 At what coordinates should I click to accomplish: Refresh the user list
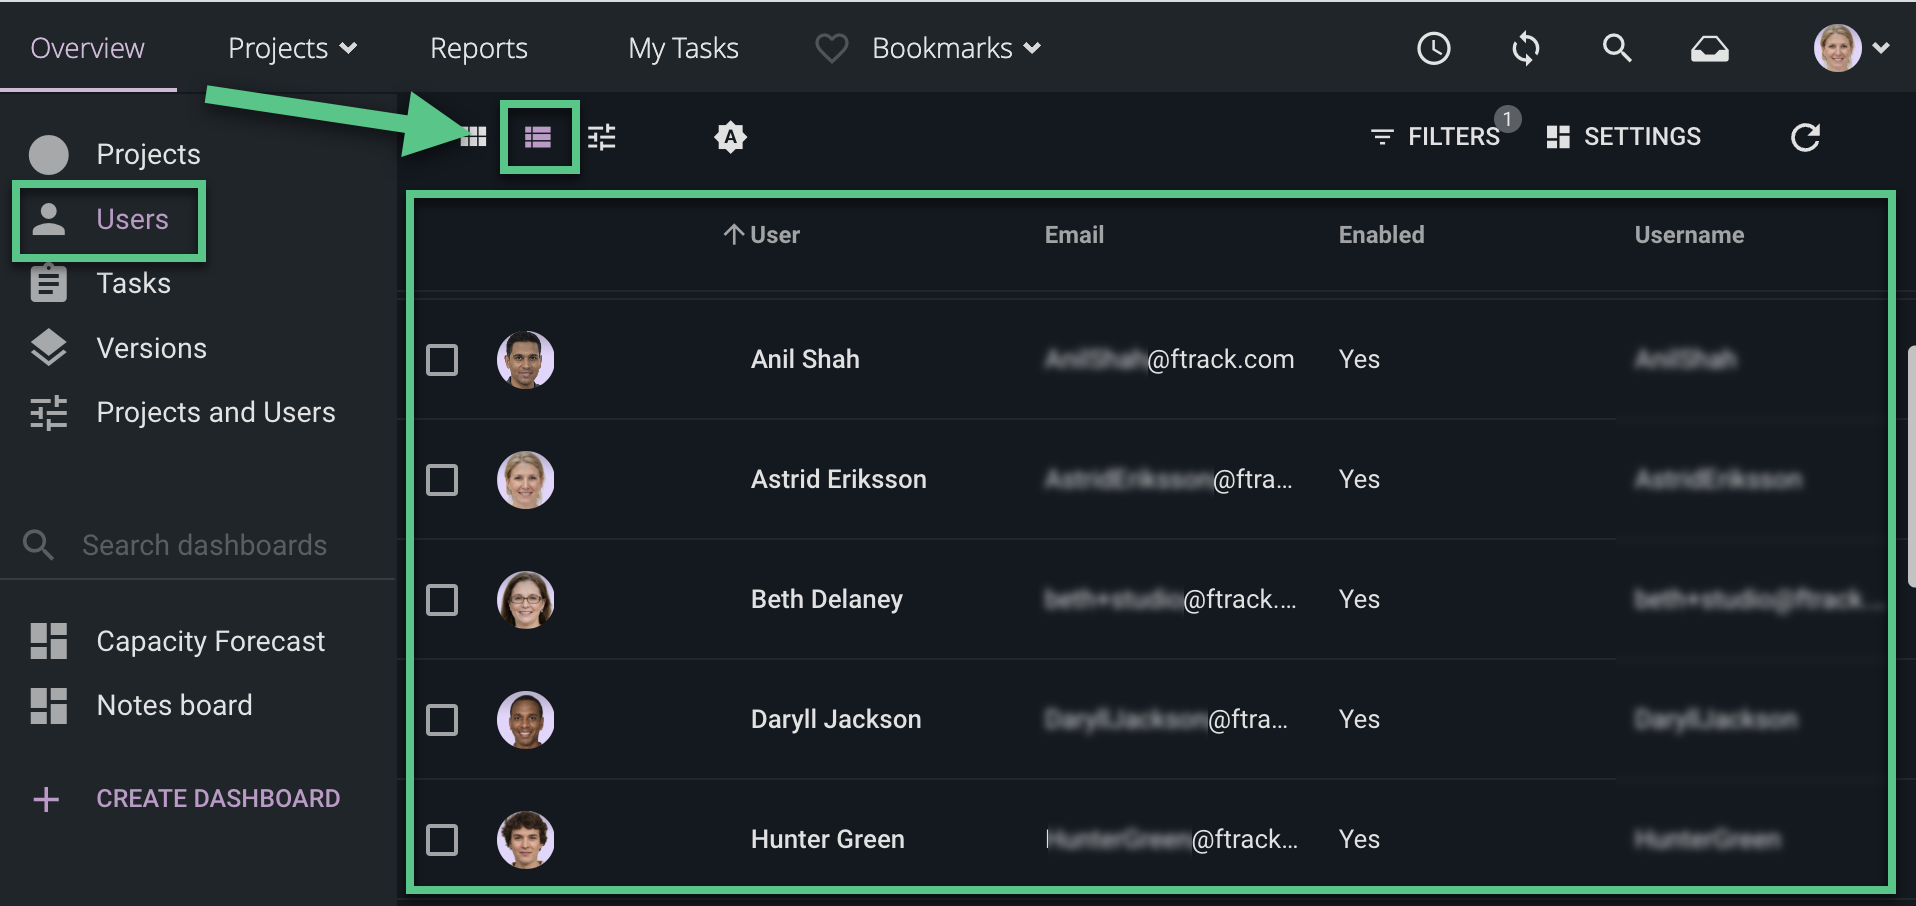coord(1805,137)
